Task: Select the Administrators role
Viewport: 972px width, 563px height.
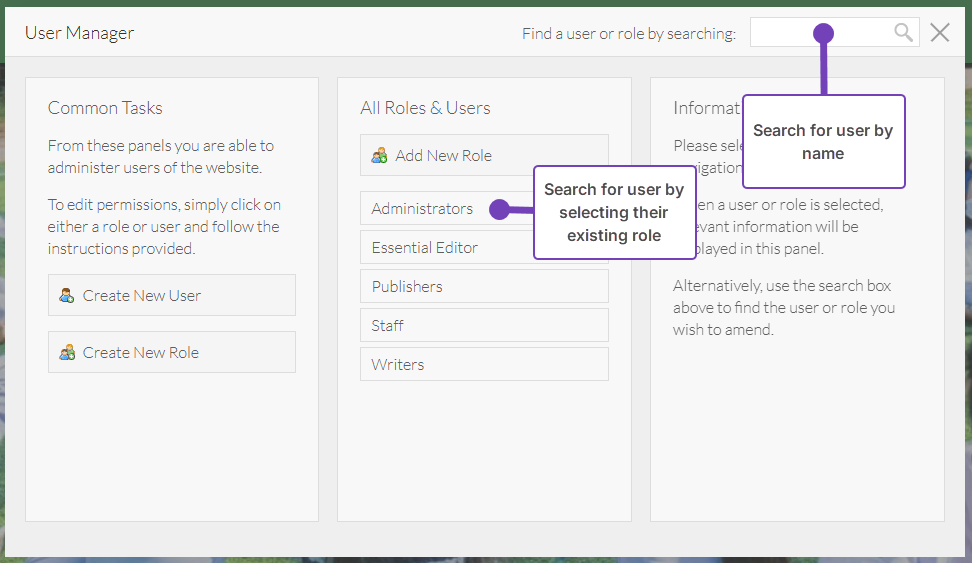Action: tap(423, 209)
